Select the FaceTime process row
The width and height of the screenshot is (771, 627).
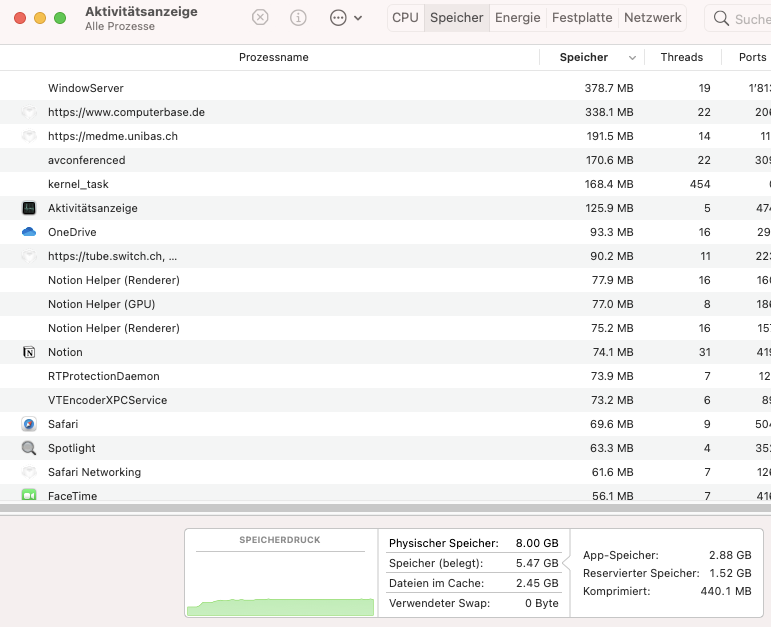coord(386,493)
